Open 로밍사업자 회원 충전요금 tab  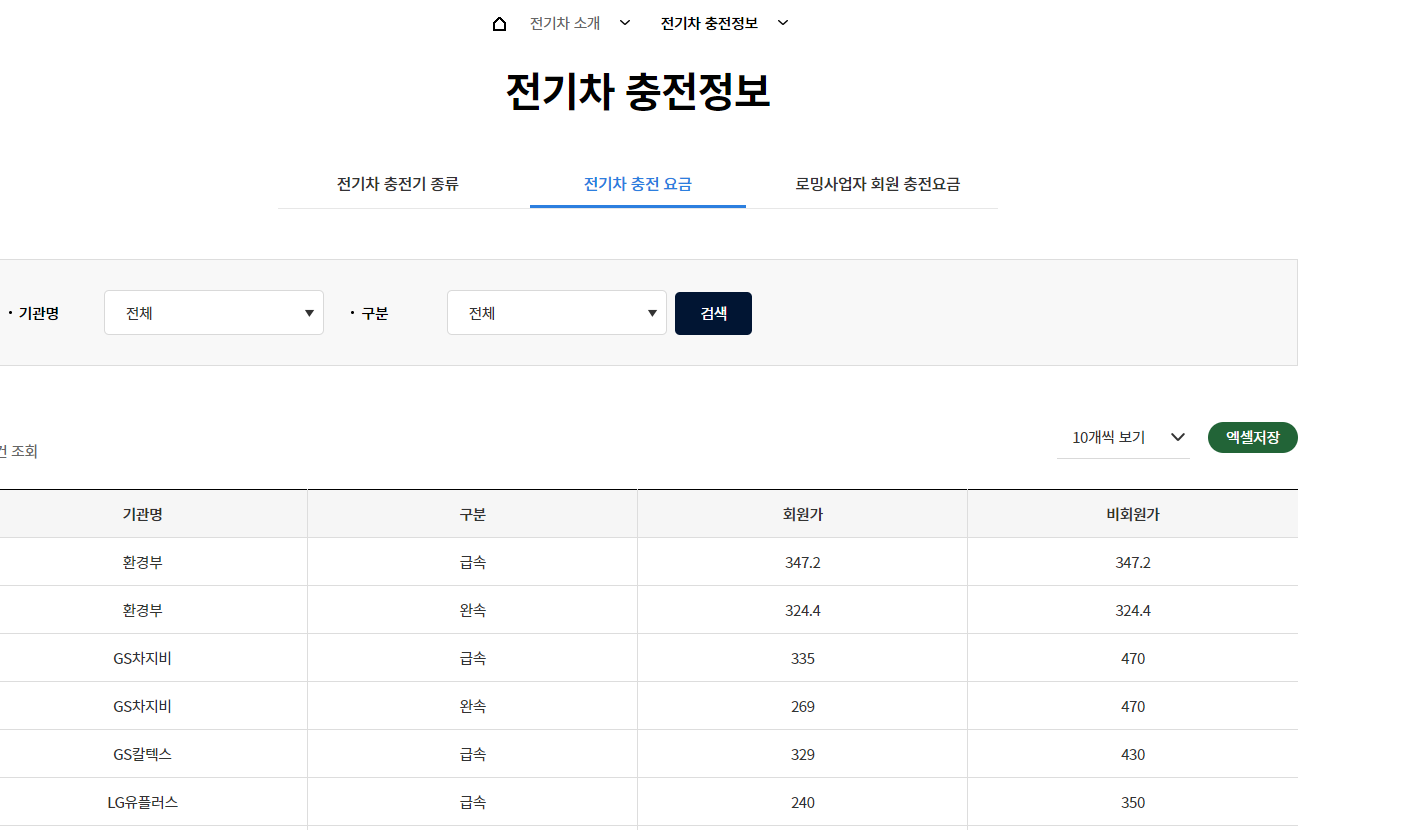[878, 184]
